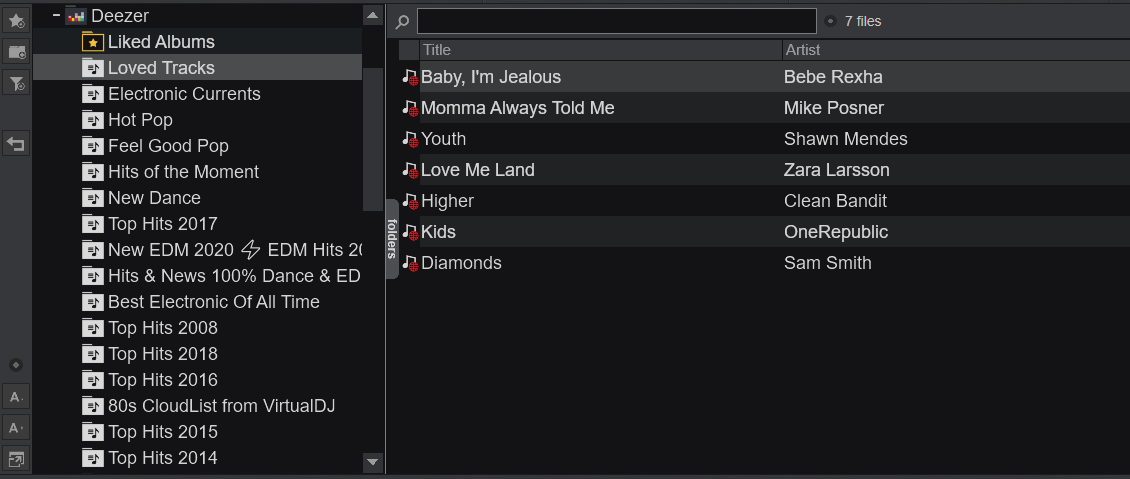Click the add favorite folder star icon
This screenshot has width=1130, height=479.
[x=16, y=20]
